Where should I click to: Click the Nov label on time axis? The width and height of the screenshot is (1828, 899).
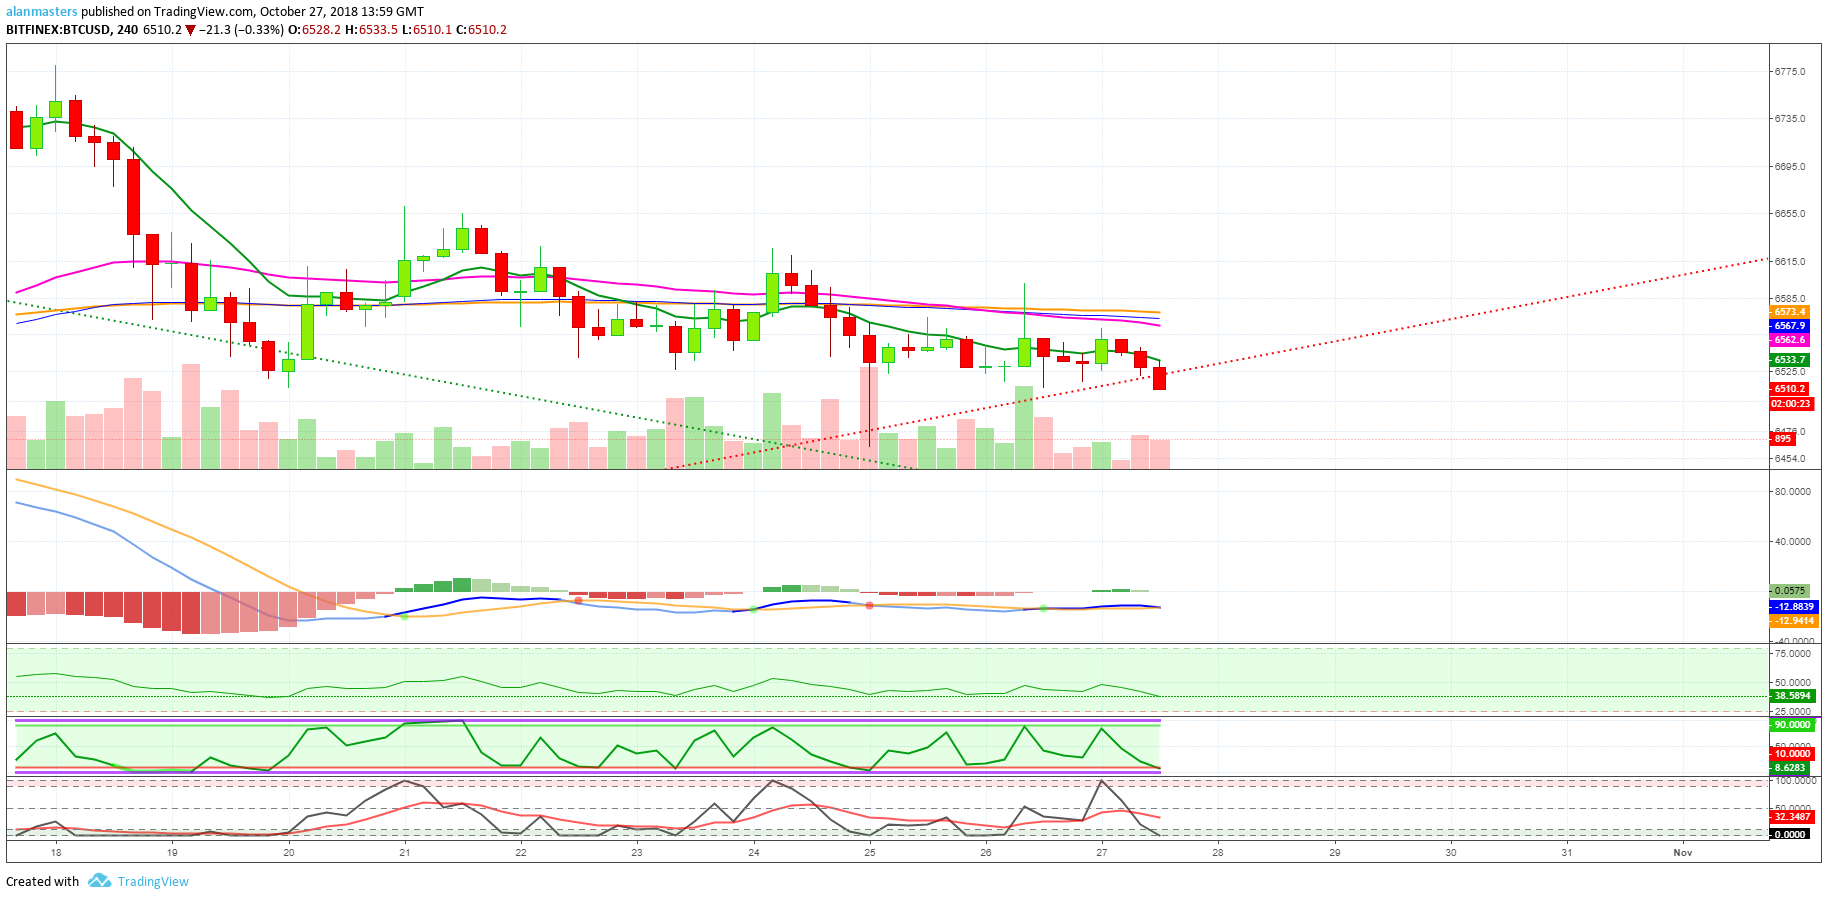click(x=1683, y=853)
